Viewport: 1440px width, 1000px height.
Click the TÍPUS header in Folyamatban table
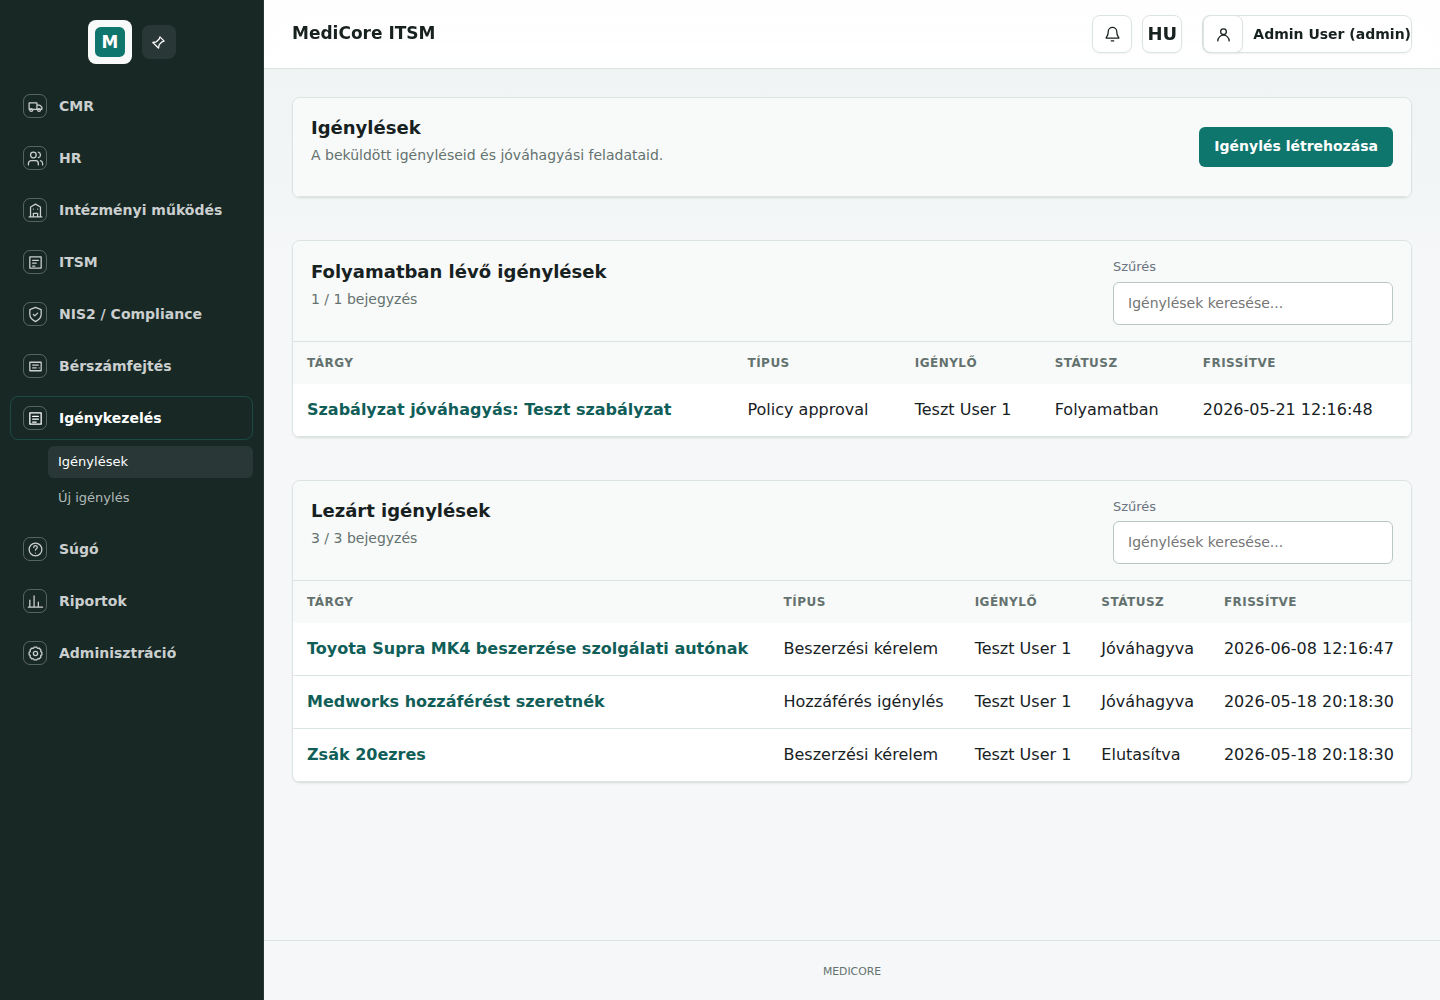768,363
